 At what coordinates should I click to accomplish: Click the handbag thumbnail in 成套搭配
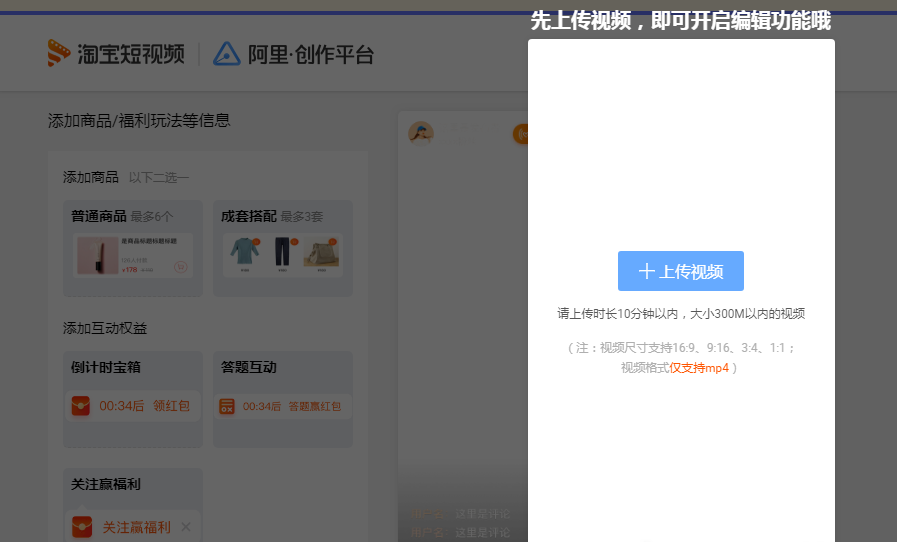point(321,253)
